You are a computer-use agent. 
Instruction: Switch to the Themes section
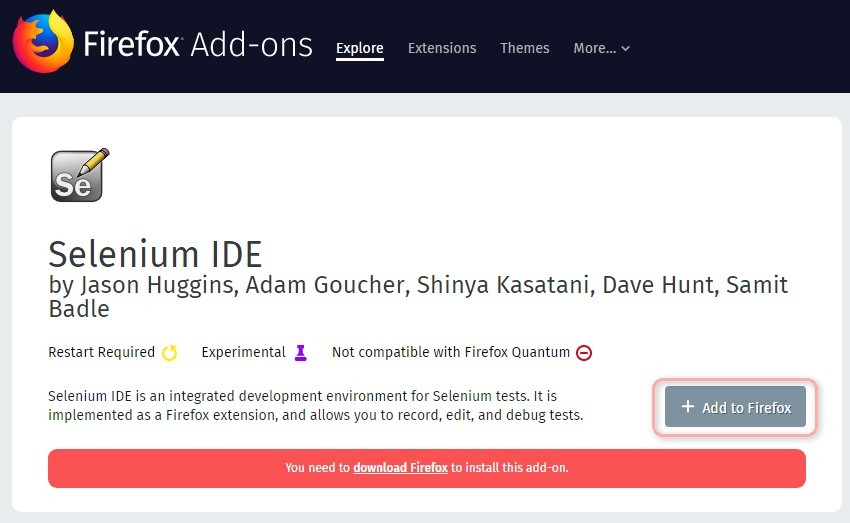525,48
